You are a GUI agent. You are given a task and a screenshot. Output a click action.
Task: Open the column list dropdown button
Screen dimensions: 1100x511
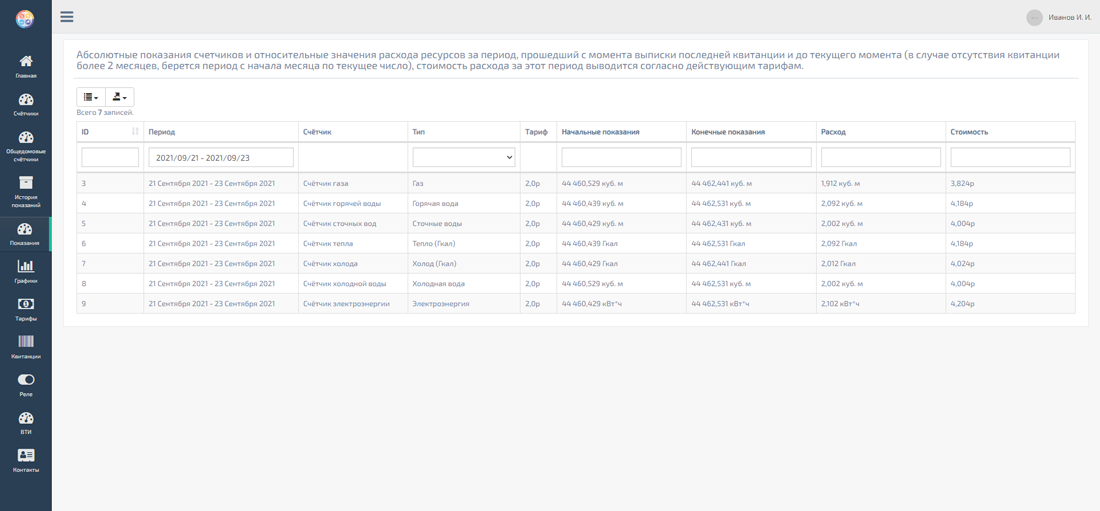[x=91, y=97]
